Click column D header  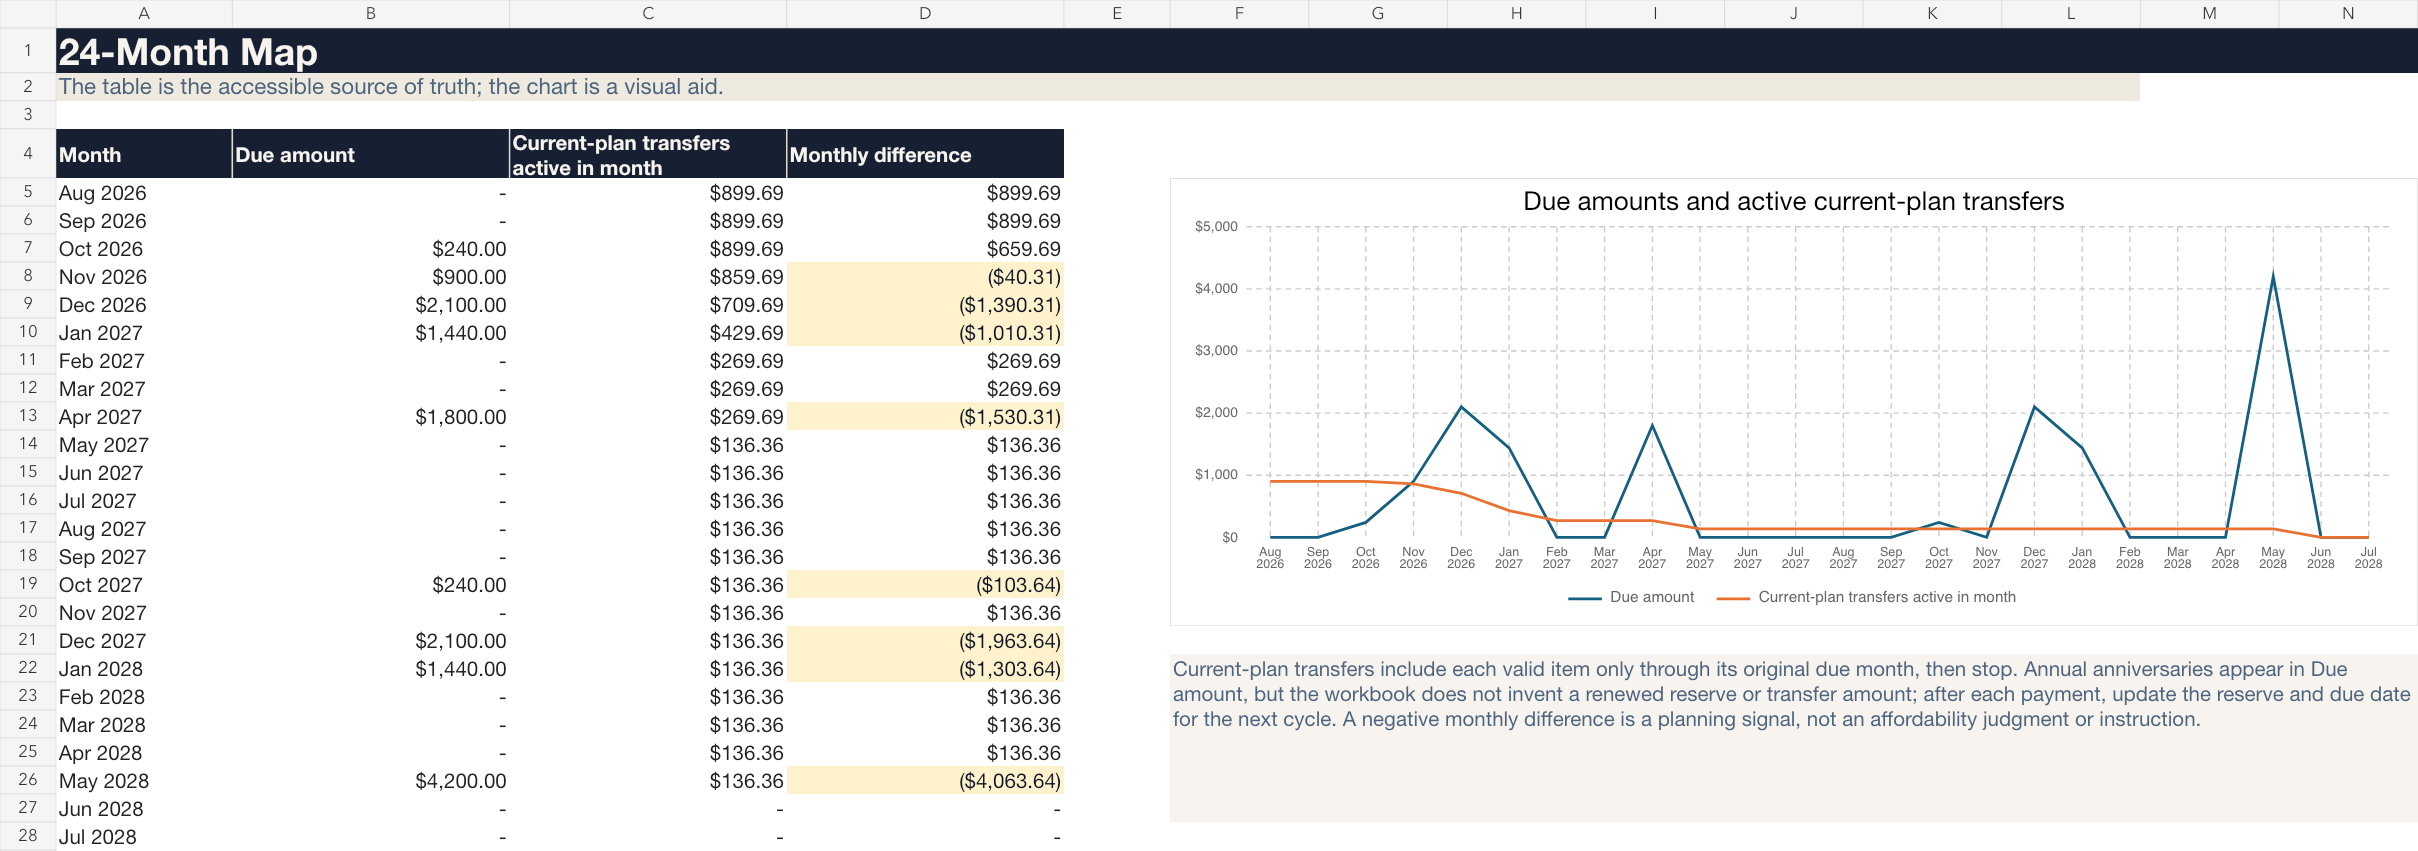pyautogui.click(x=925, y=13)
